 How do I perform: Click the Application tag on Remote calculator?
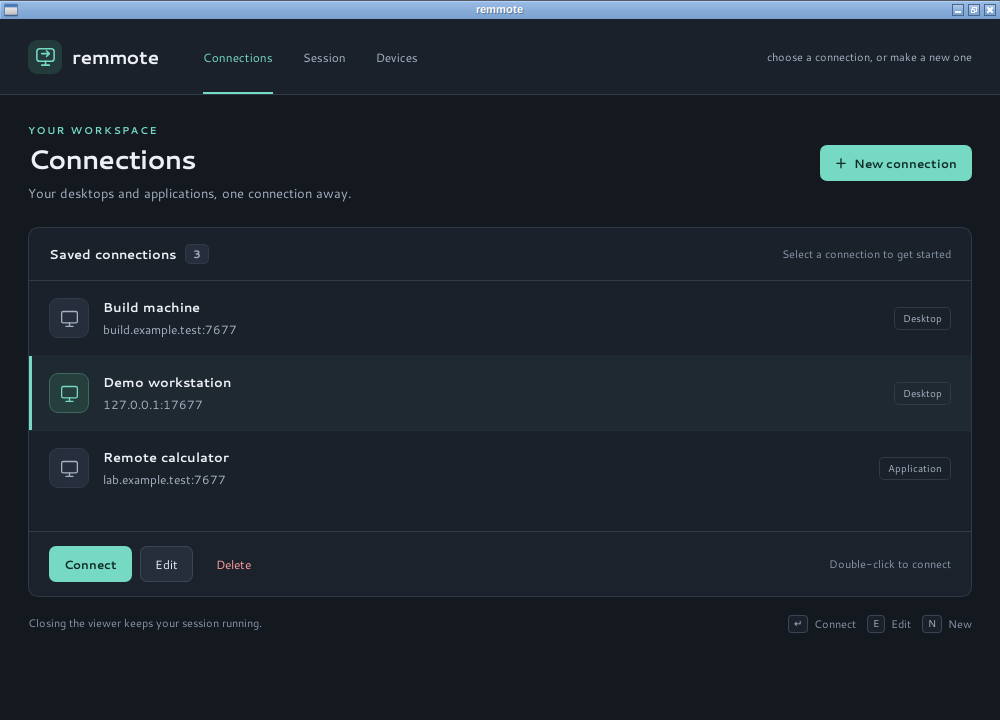915,469
